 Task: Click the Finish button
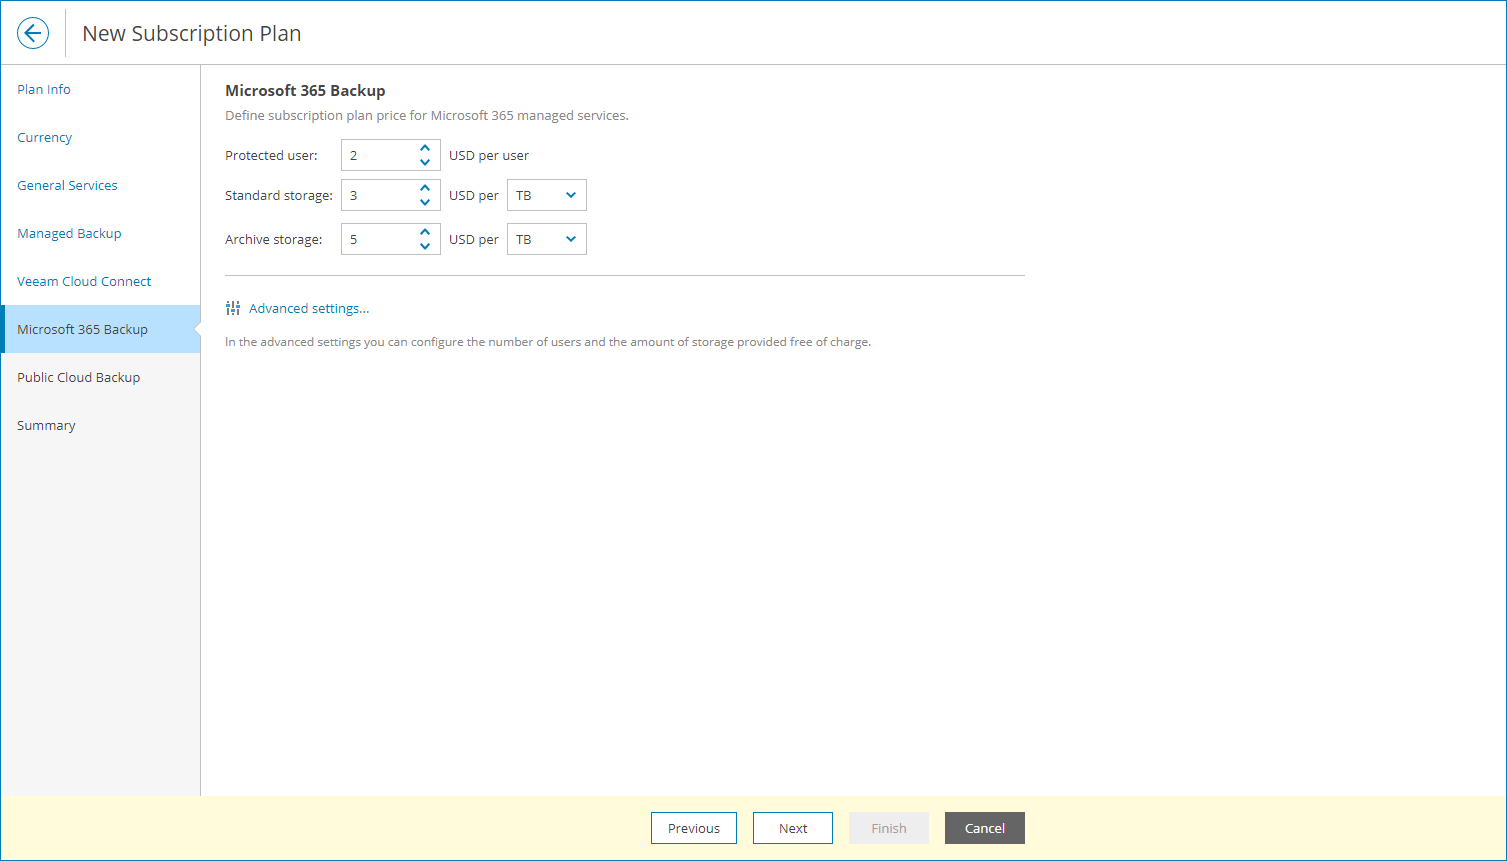(889, 828)
